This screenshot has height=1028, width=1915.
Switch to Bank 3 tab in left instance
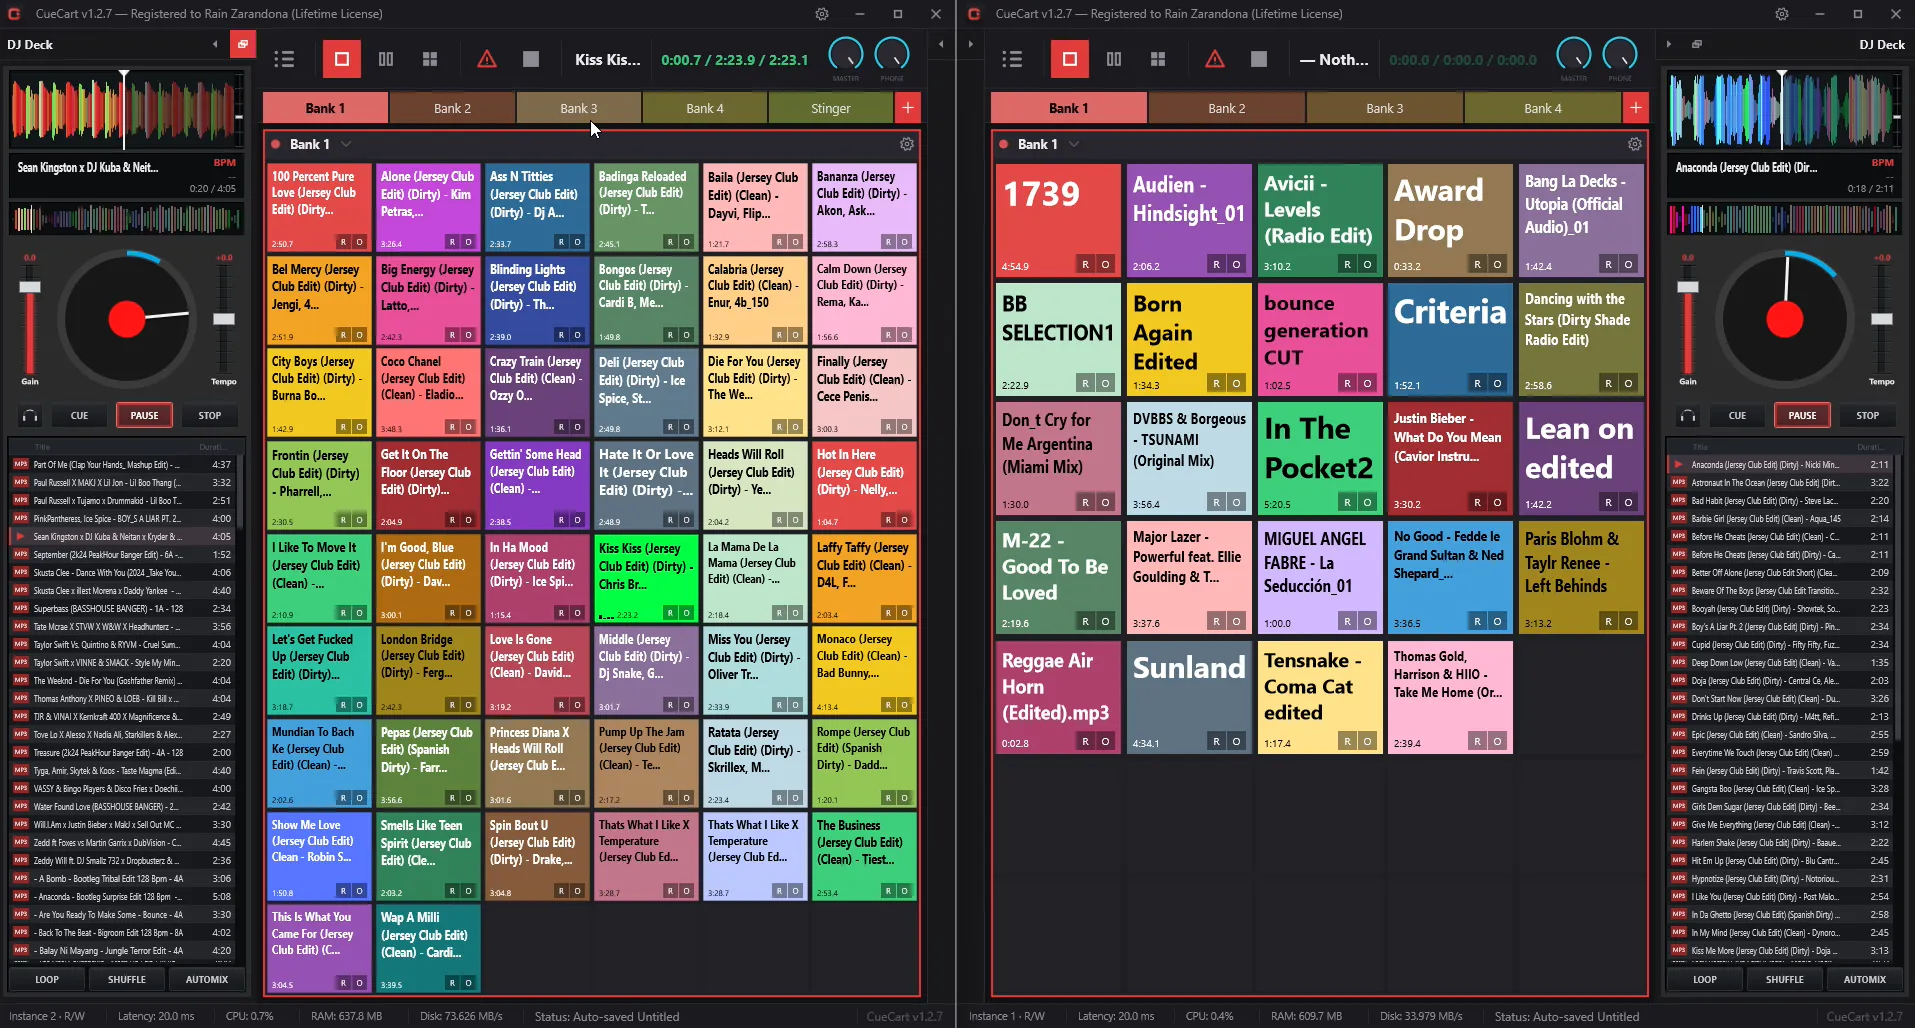578,108
